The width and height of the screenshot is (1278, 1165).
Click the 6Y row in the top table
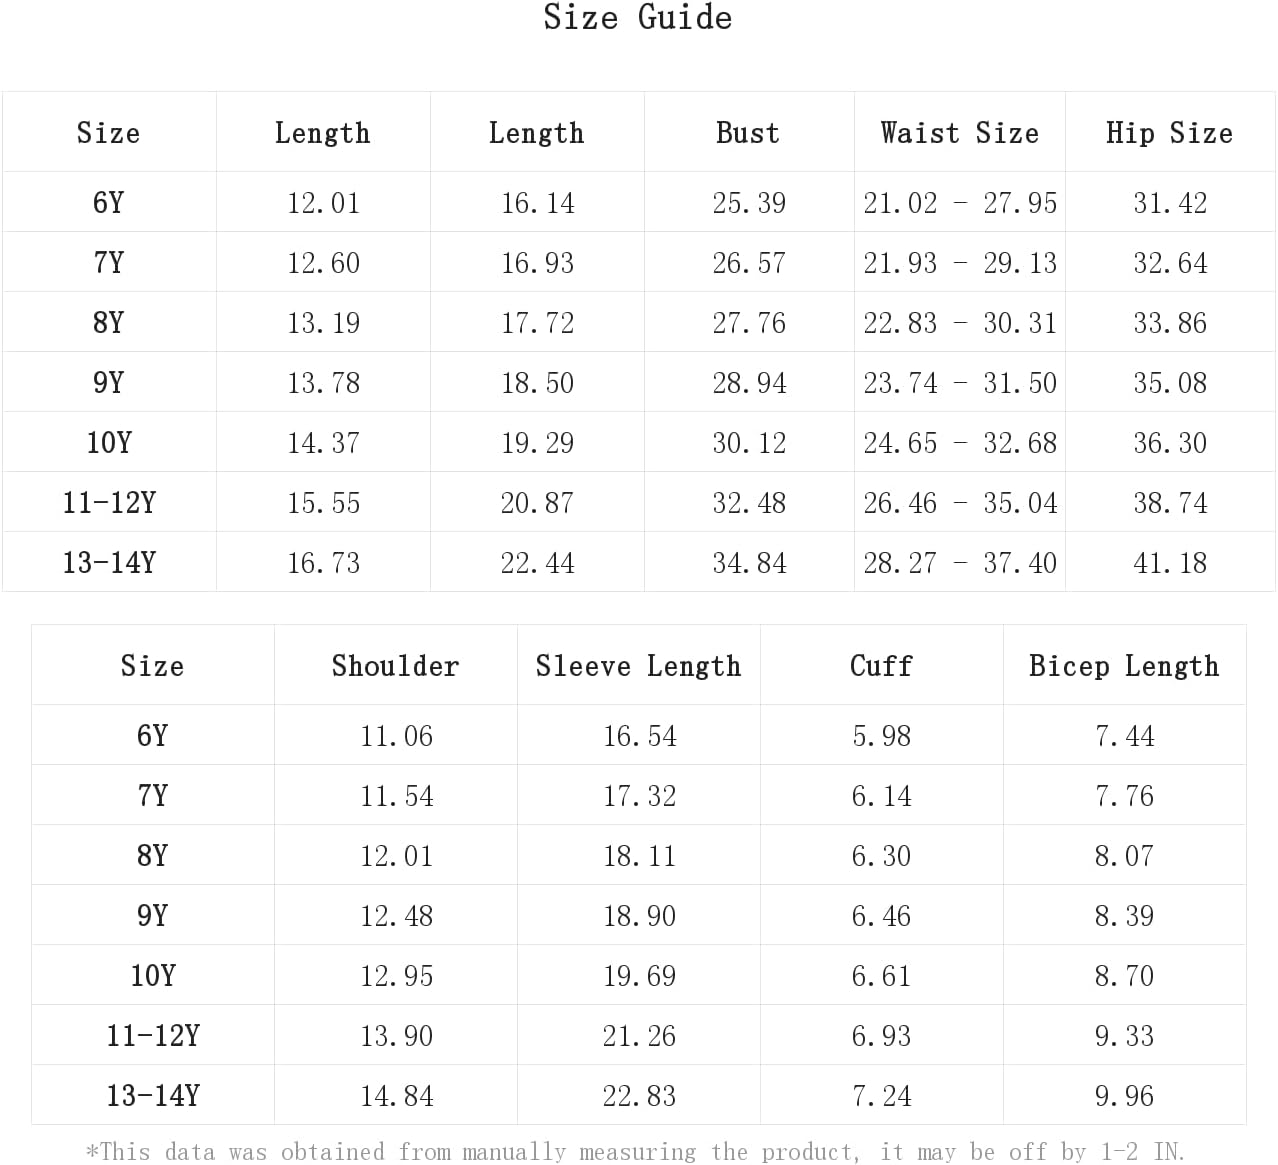point(639,202)
